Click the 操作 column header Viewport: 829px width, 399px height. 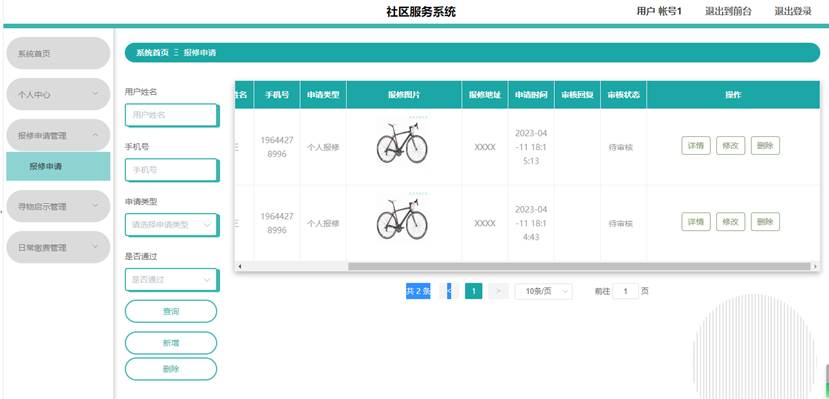pyautogui.click(x=733, y=95)
